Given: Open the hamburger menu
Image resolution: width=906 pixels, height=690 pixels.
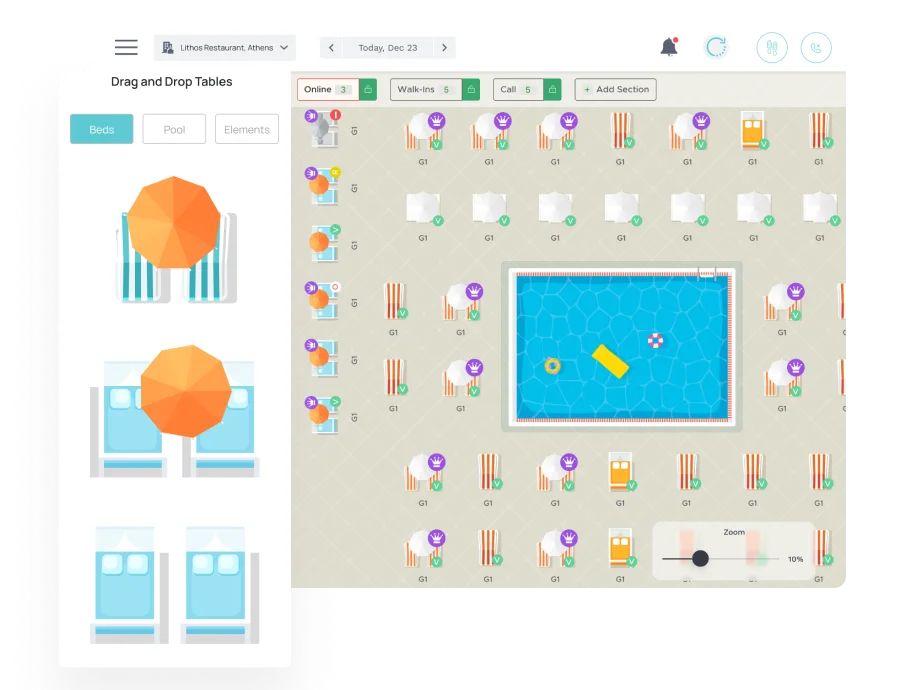Looking at the screenshot, I should click(x=126, y=47).
